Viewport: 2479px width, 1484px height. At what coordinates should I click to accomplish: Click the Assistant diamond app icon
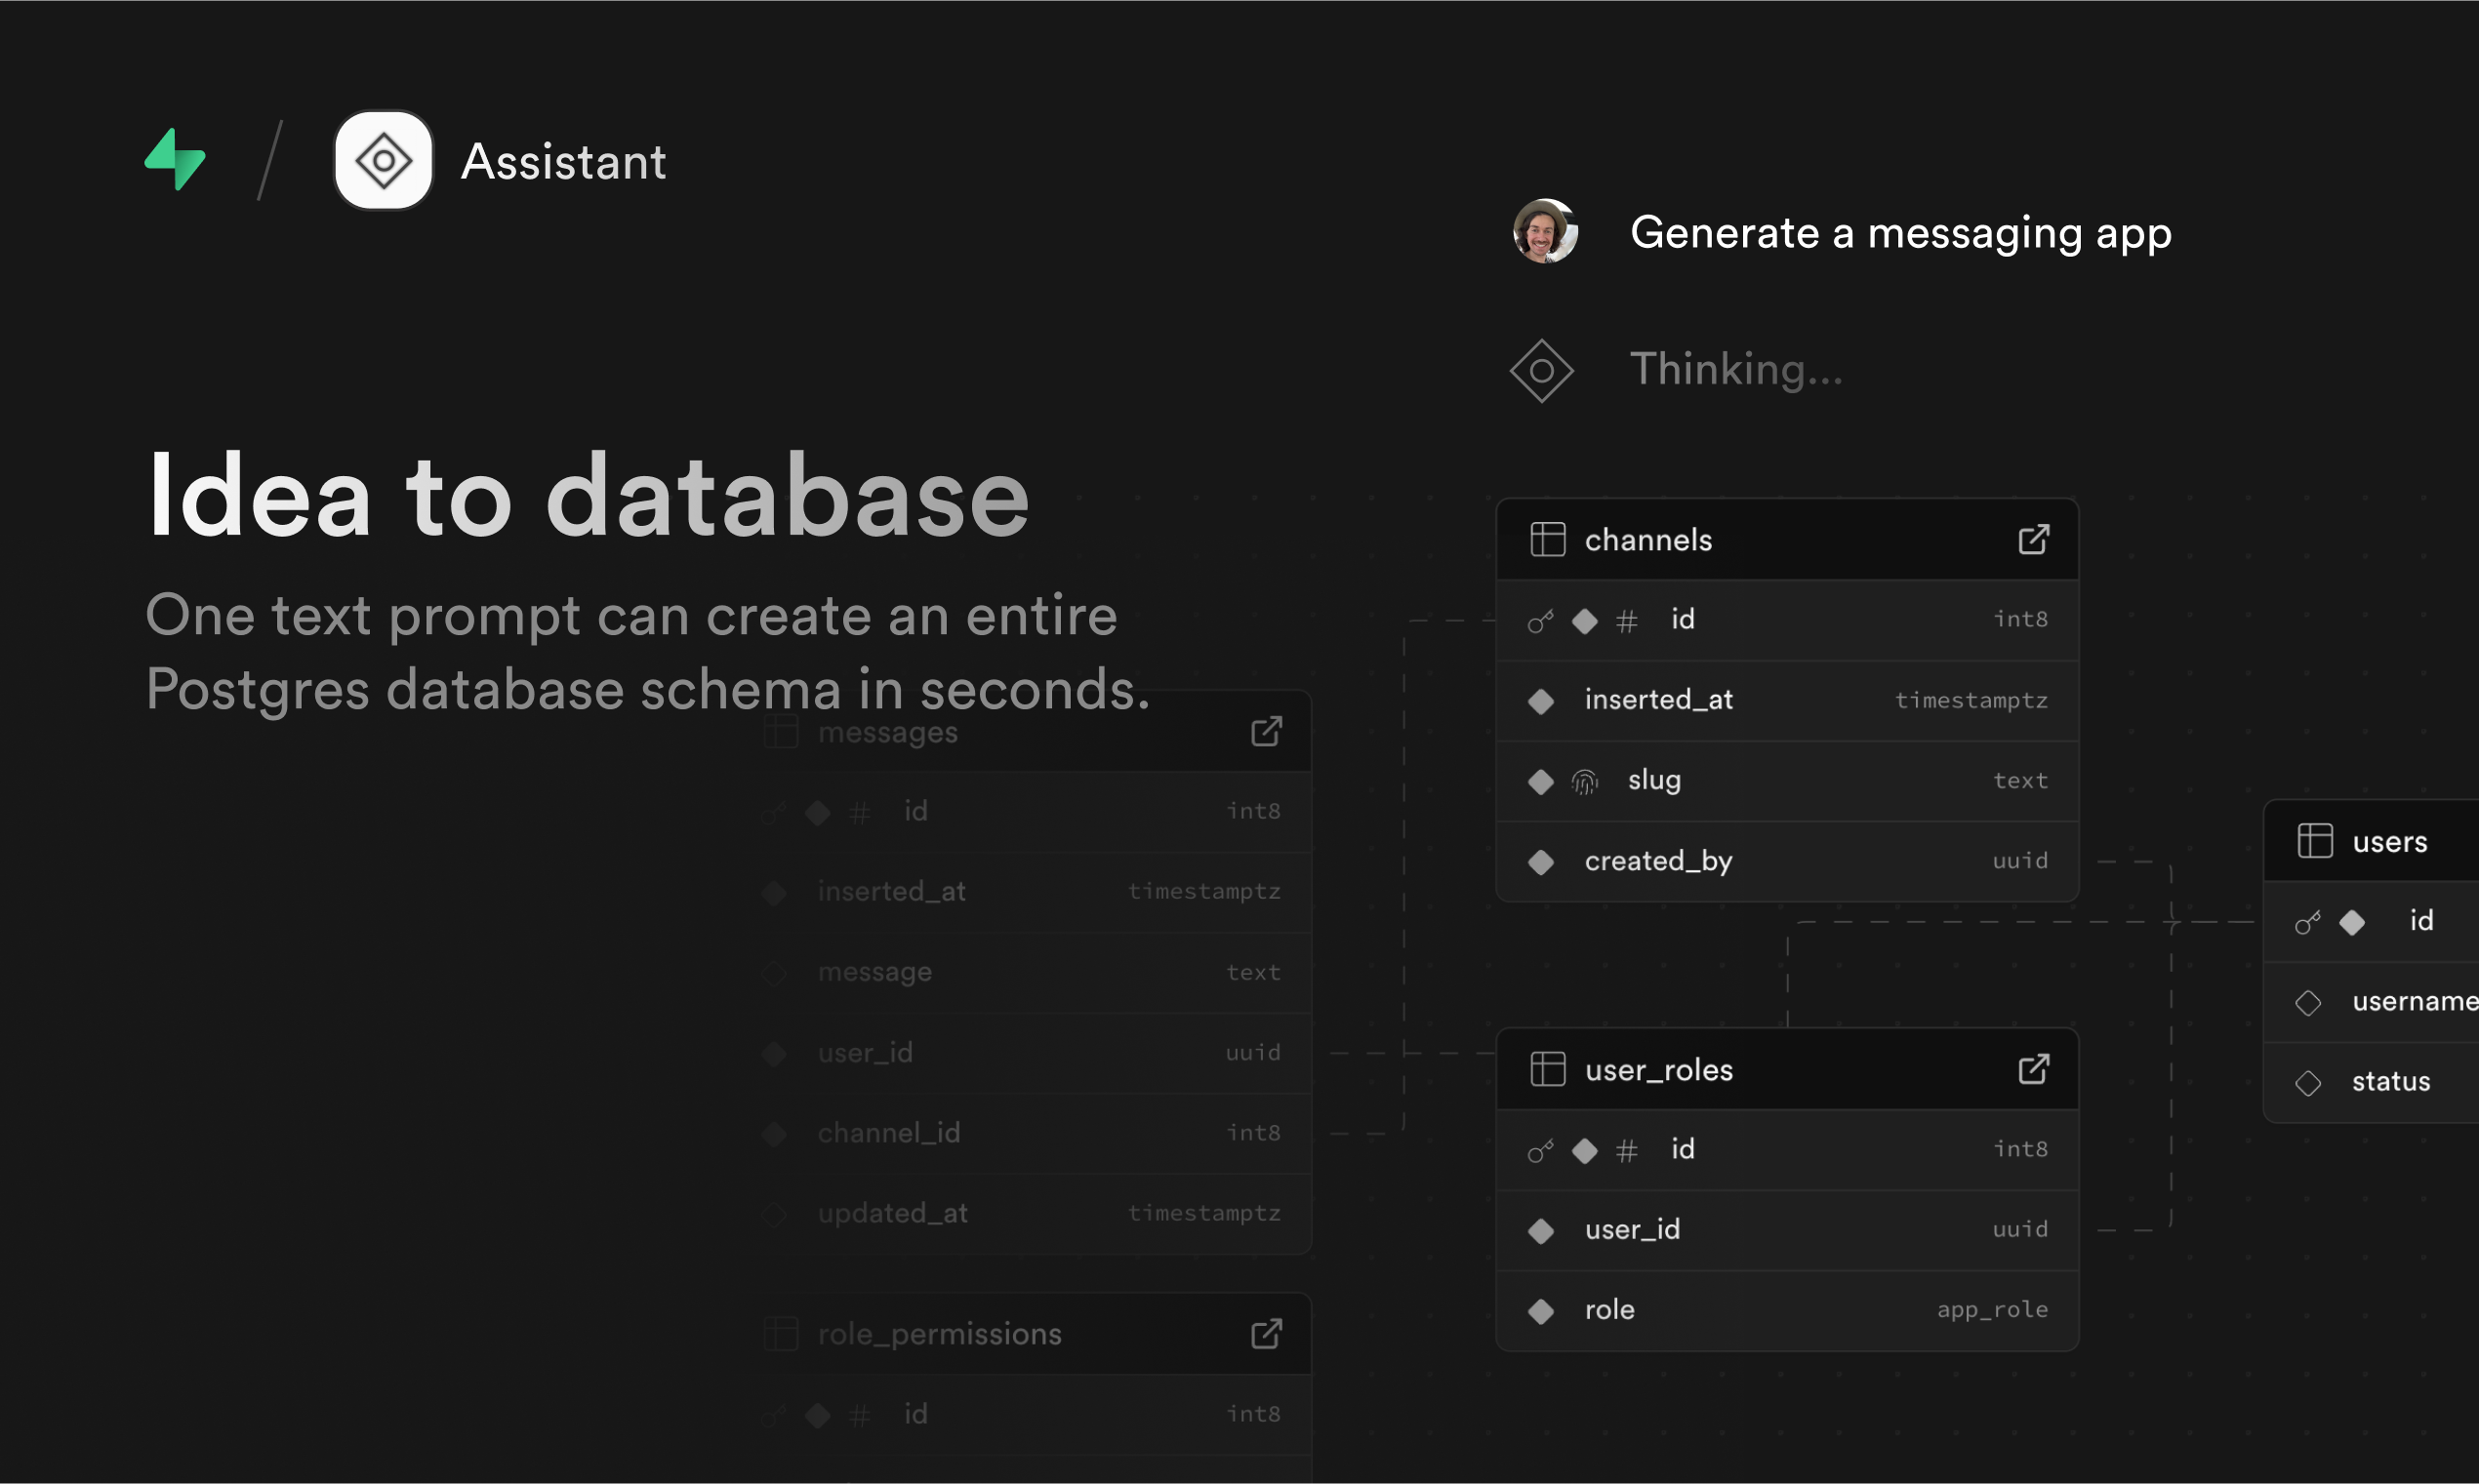click(x=383, y=161)
